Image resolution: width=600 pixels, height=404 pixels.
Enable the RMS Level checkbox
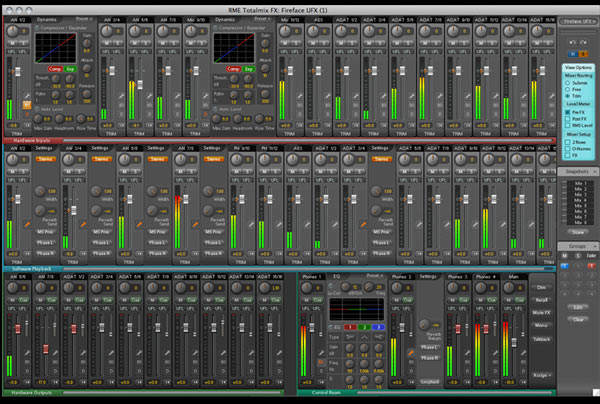tap(568, 125)
